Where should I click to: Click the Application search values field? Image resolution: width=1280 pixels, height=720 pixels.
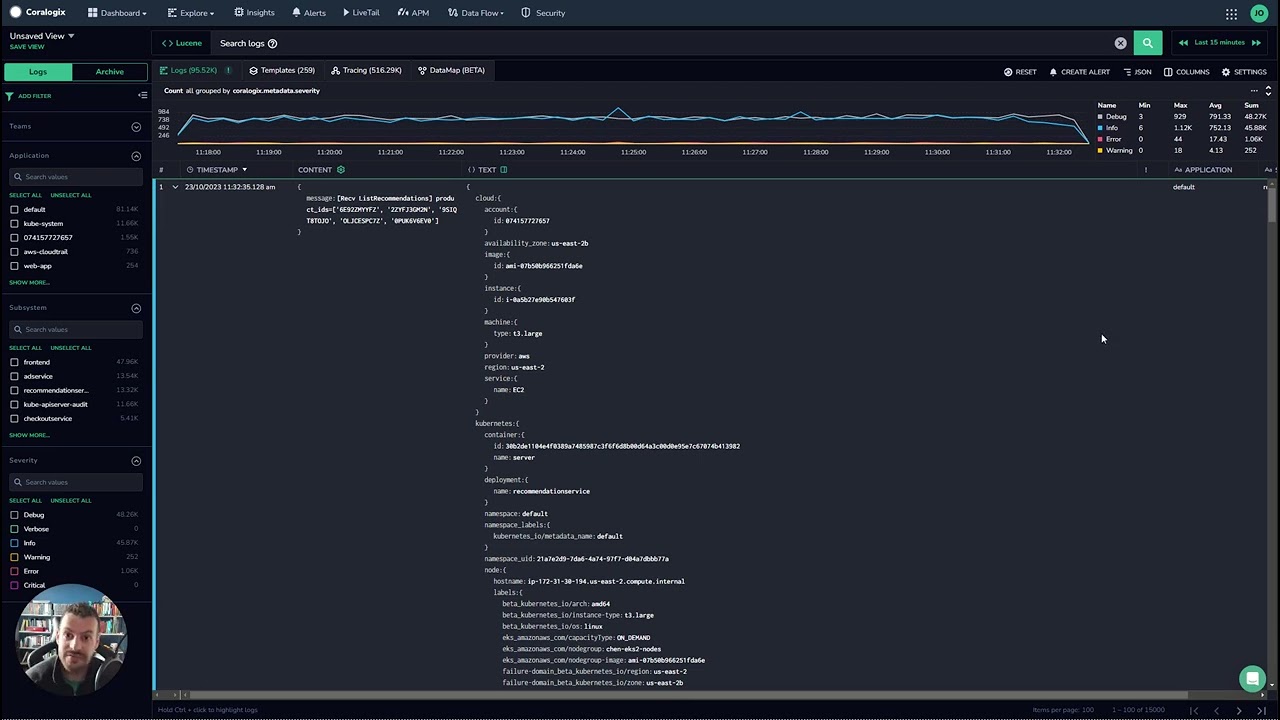tap(77, 177)
